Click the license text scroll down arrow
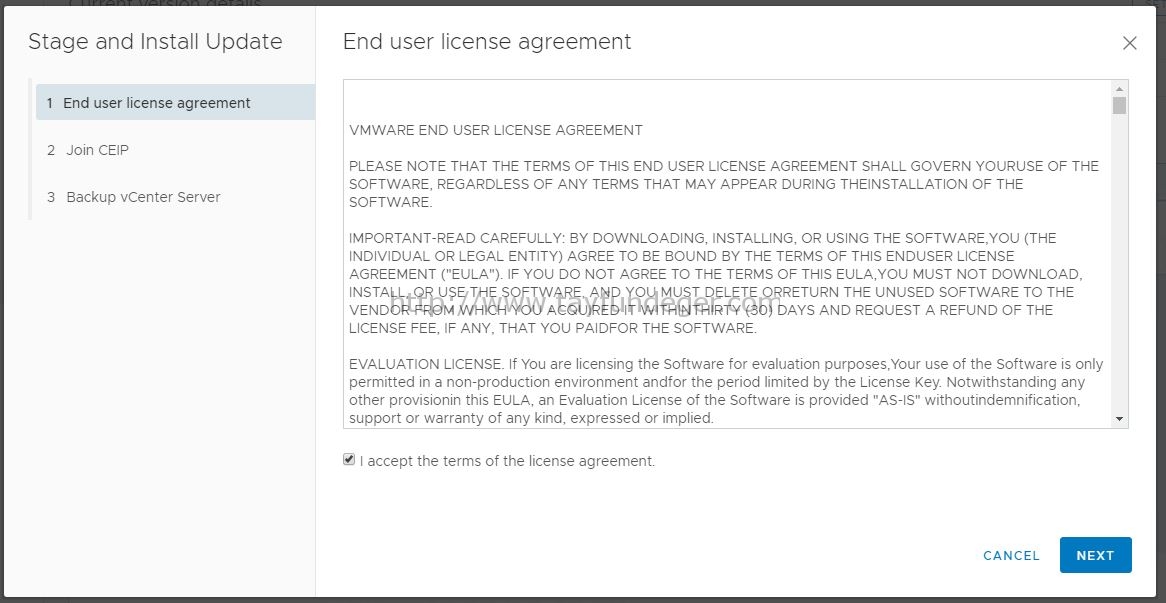The width and height of the screenshot is (1166, 603). click(1119, 419)
